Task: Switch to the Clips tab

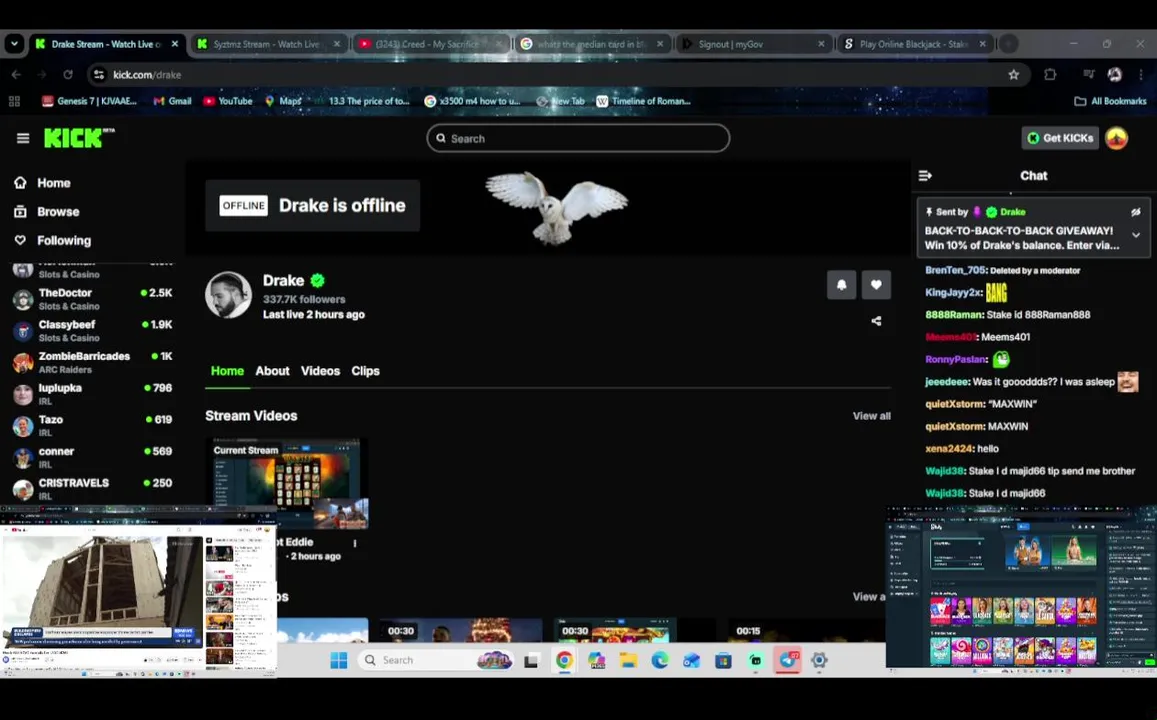Action: pos(365,371)
